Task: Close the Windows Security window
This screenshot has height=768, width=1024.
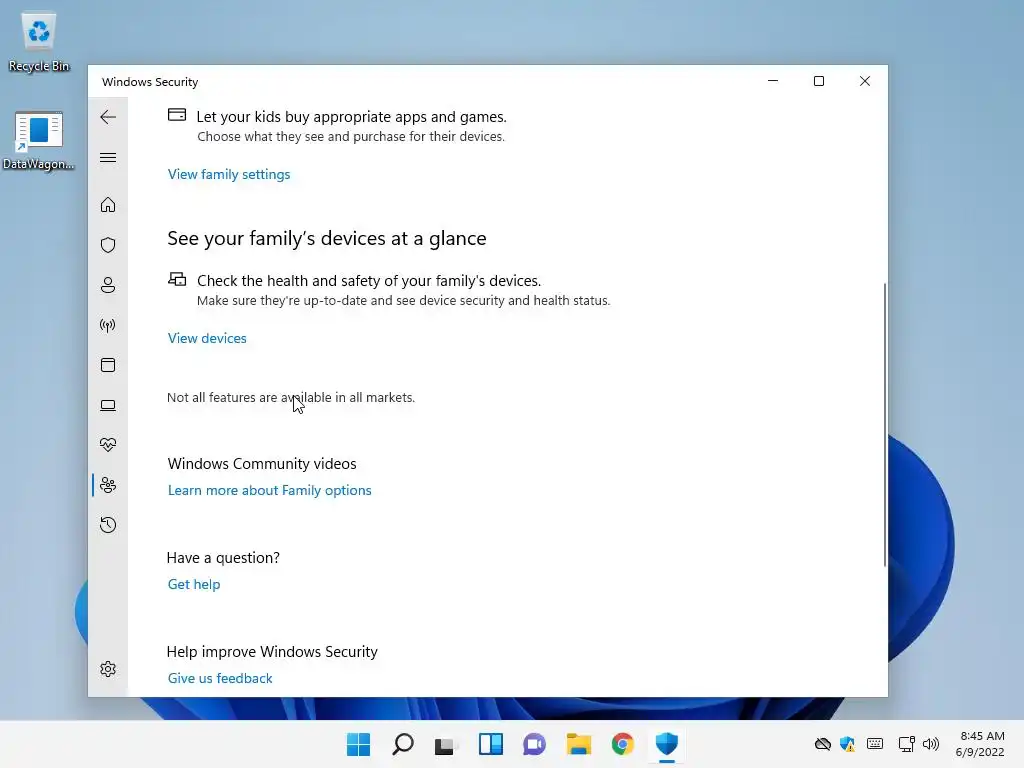Action: [x=865, y=81]
